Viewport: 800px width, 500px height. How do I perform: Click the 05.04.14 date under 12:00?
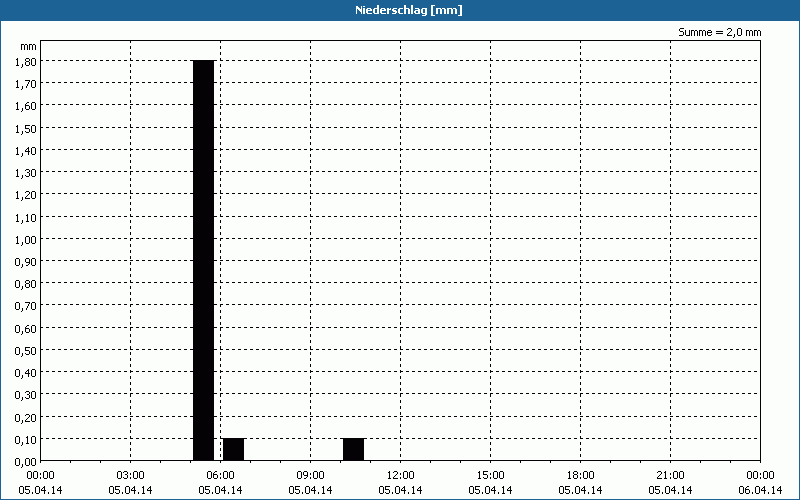coord(401,490)
